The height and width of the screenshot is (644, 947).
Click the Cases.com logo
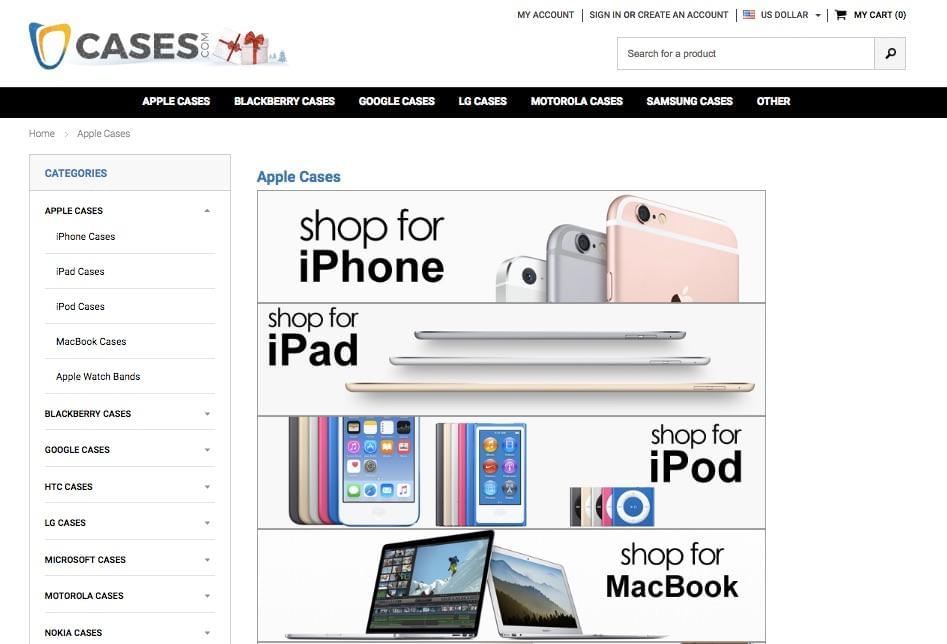(x=158, y=46)
